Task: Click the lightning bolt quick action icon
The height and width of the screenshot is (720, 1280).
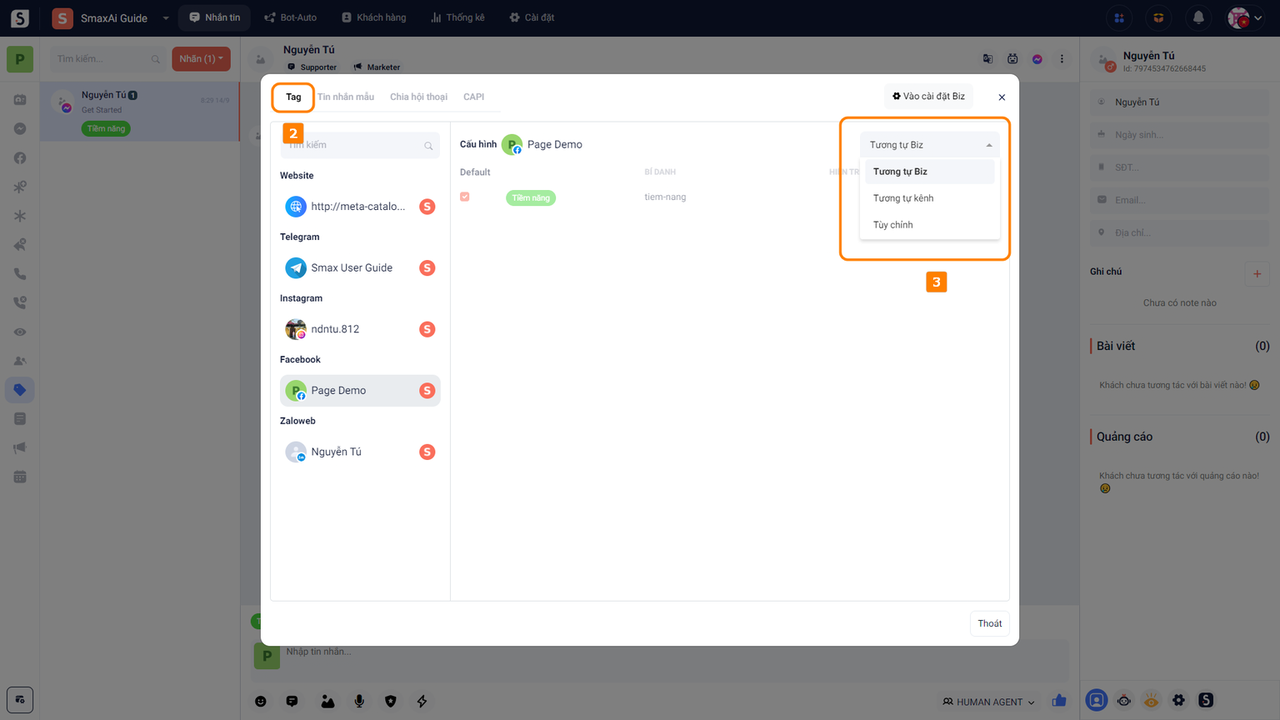Action: (x=422, y=702)
